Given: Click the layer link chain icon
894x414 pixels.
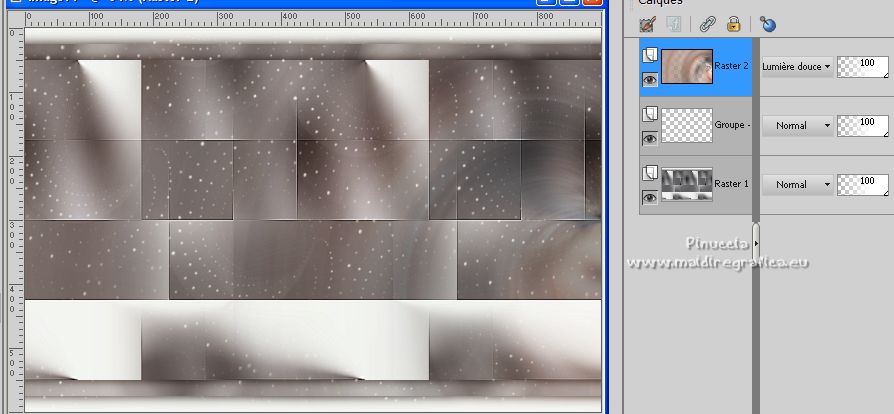Looking at the screenshot, I should (708, 24).
